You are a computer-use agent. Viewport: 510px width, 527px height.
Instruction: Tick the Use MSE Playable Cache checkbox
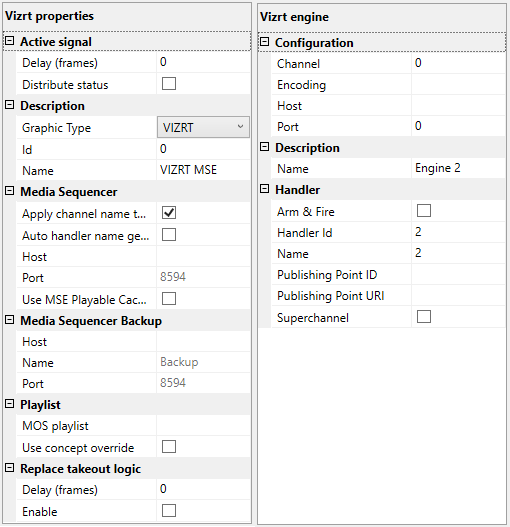coord(169,298)
